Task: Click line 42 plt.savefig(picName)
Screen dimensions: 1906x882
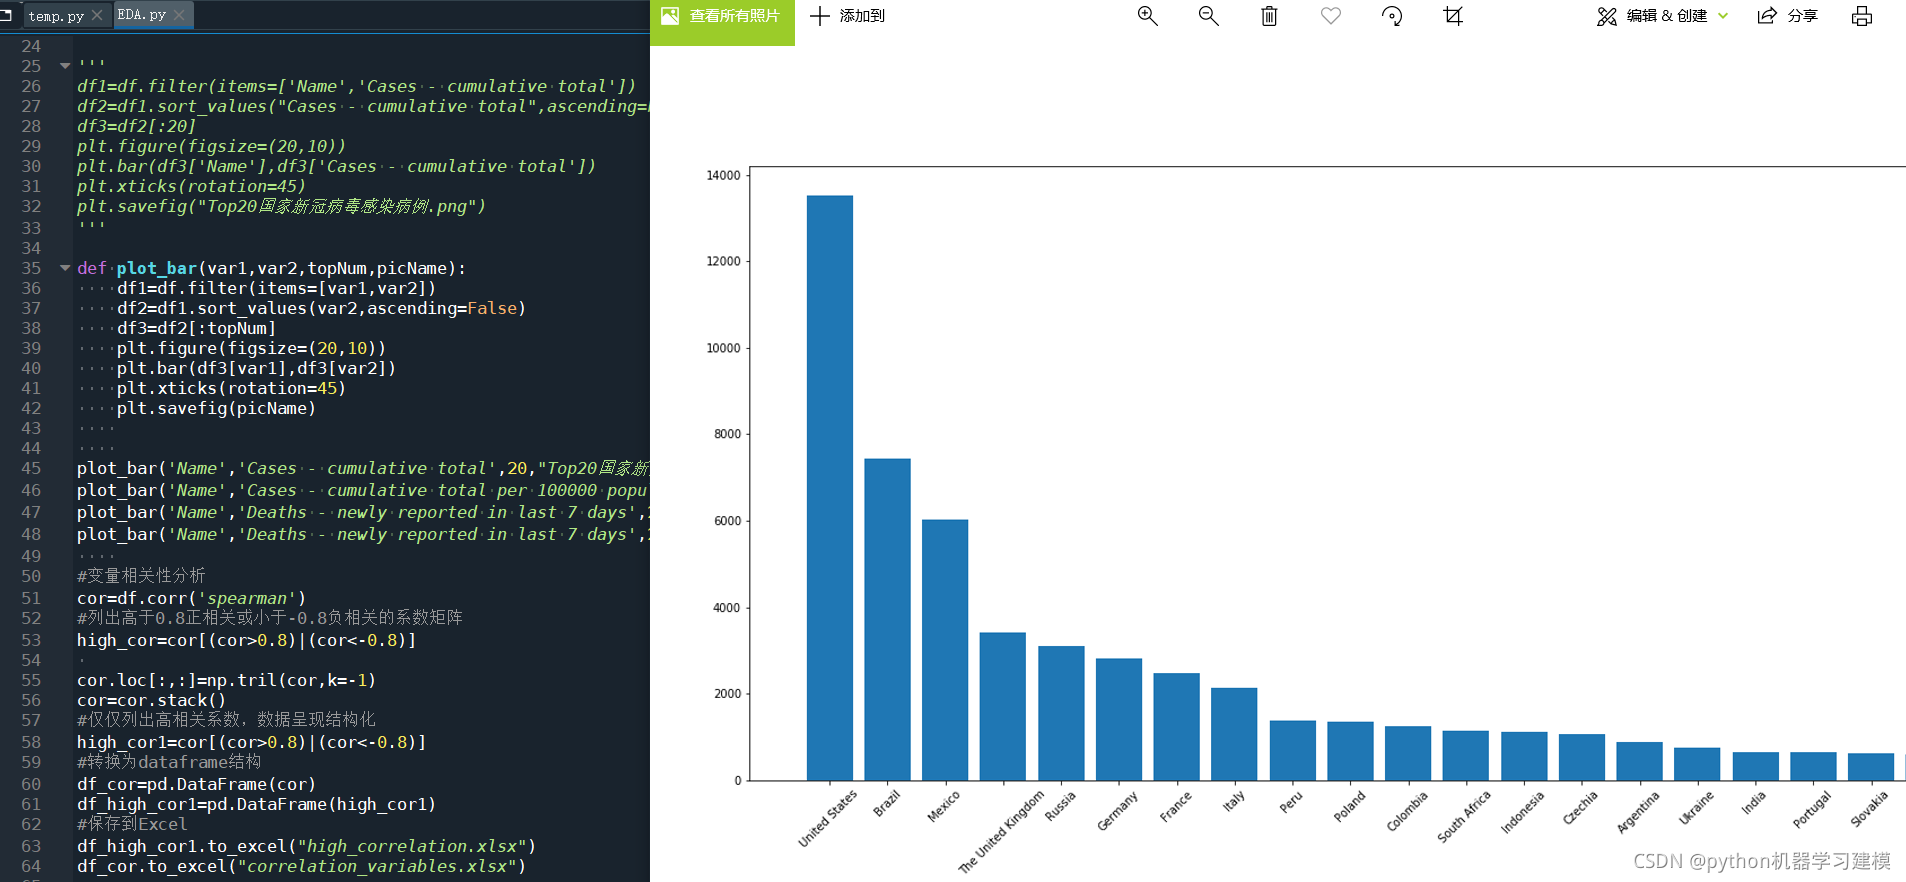Action: (216, 408)
